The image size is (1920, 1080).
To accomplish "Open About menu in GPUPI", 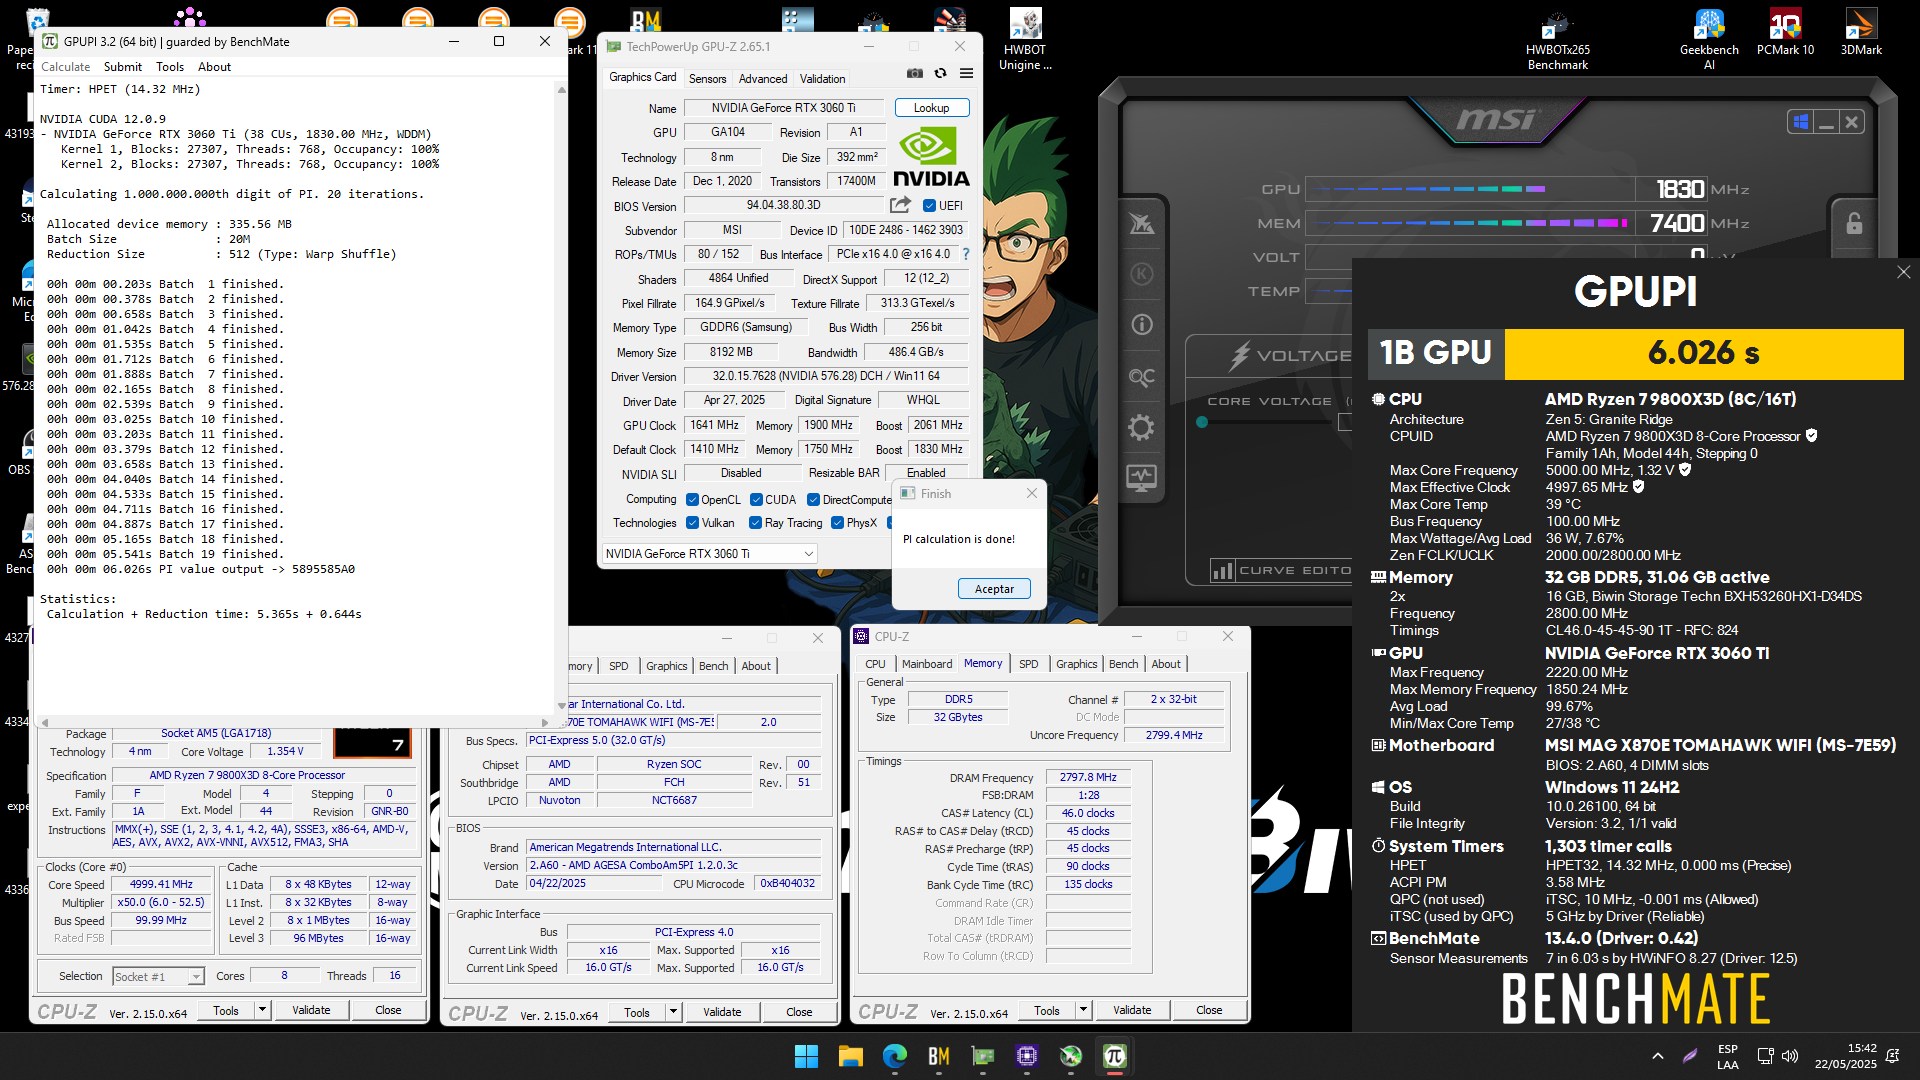I will point(214,67).
